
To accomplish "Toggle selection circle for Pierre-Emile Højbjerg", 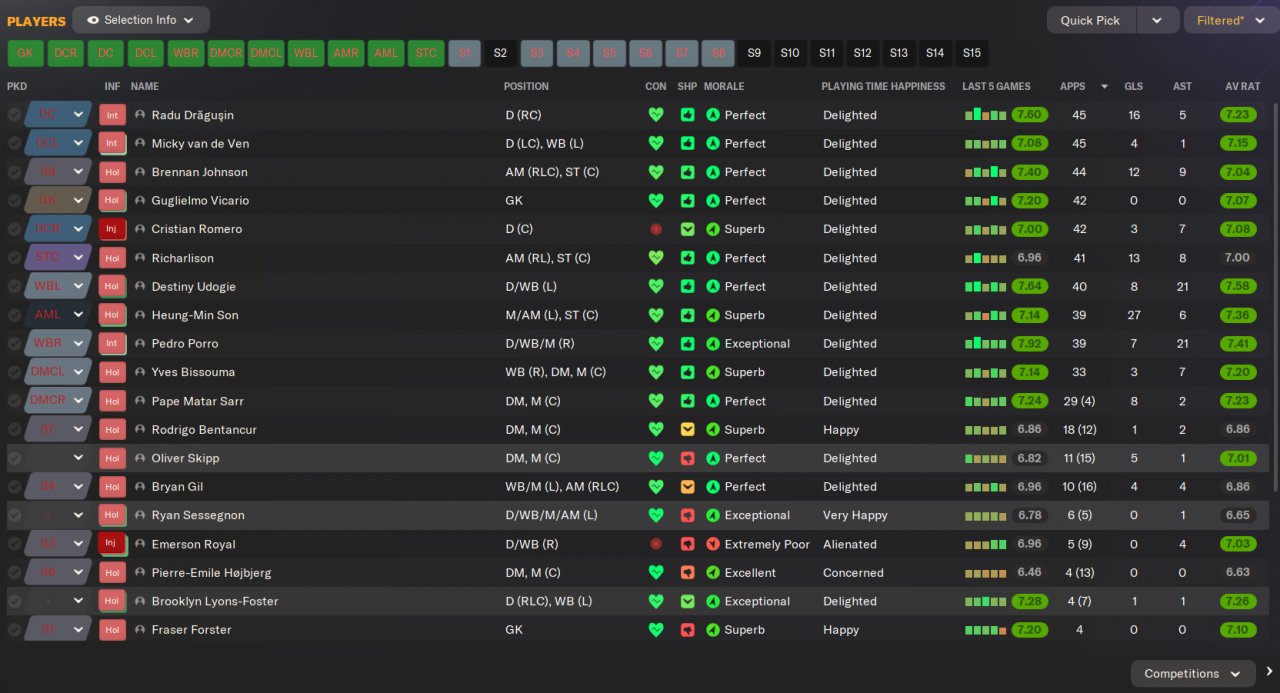I will point(14,573).
